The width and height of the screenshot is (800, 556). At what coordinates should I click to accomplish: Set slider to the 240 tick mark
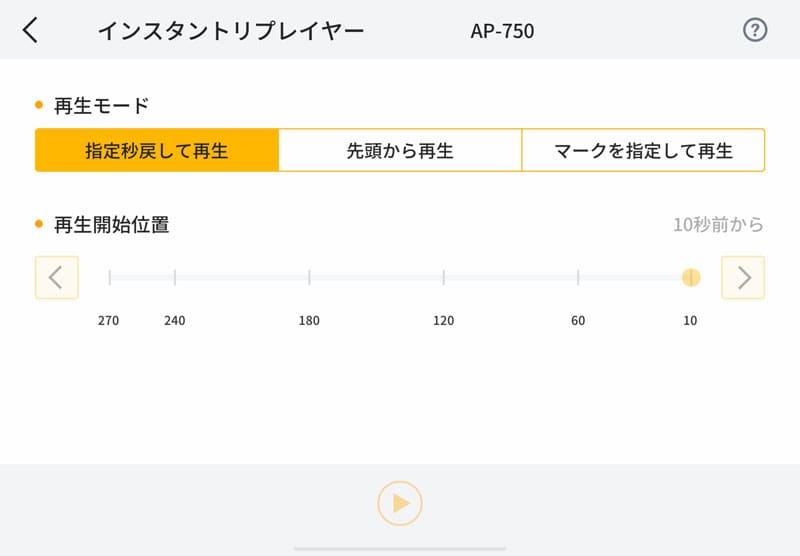[175, 277]
